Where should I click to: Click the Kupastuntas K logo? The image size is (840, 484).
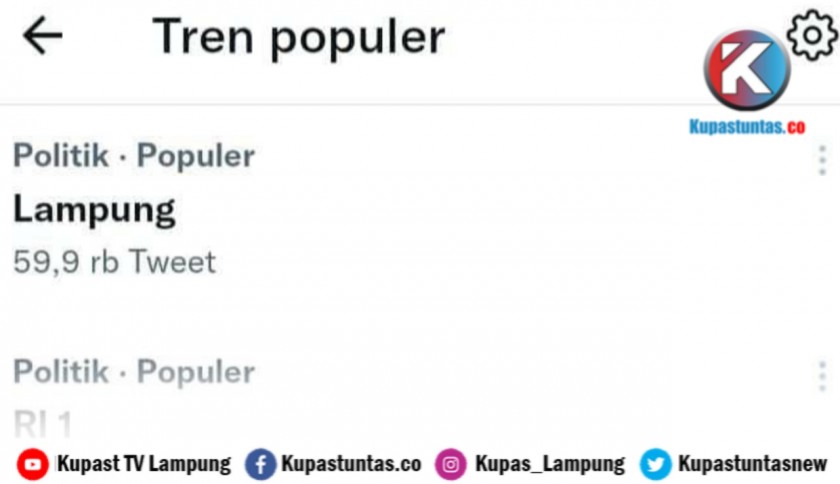click(746, 70)
